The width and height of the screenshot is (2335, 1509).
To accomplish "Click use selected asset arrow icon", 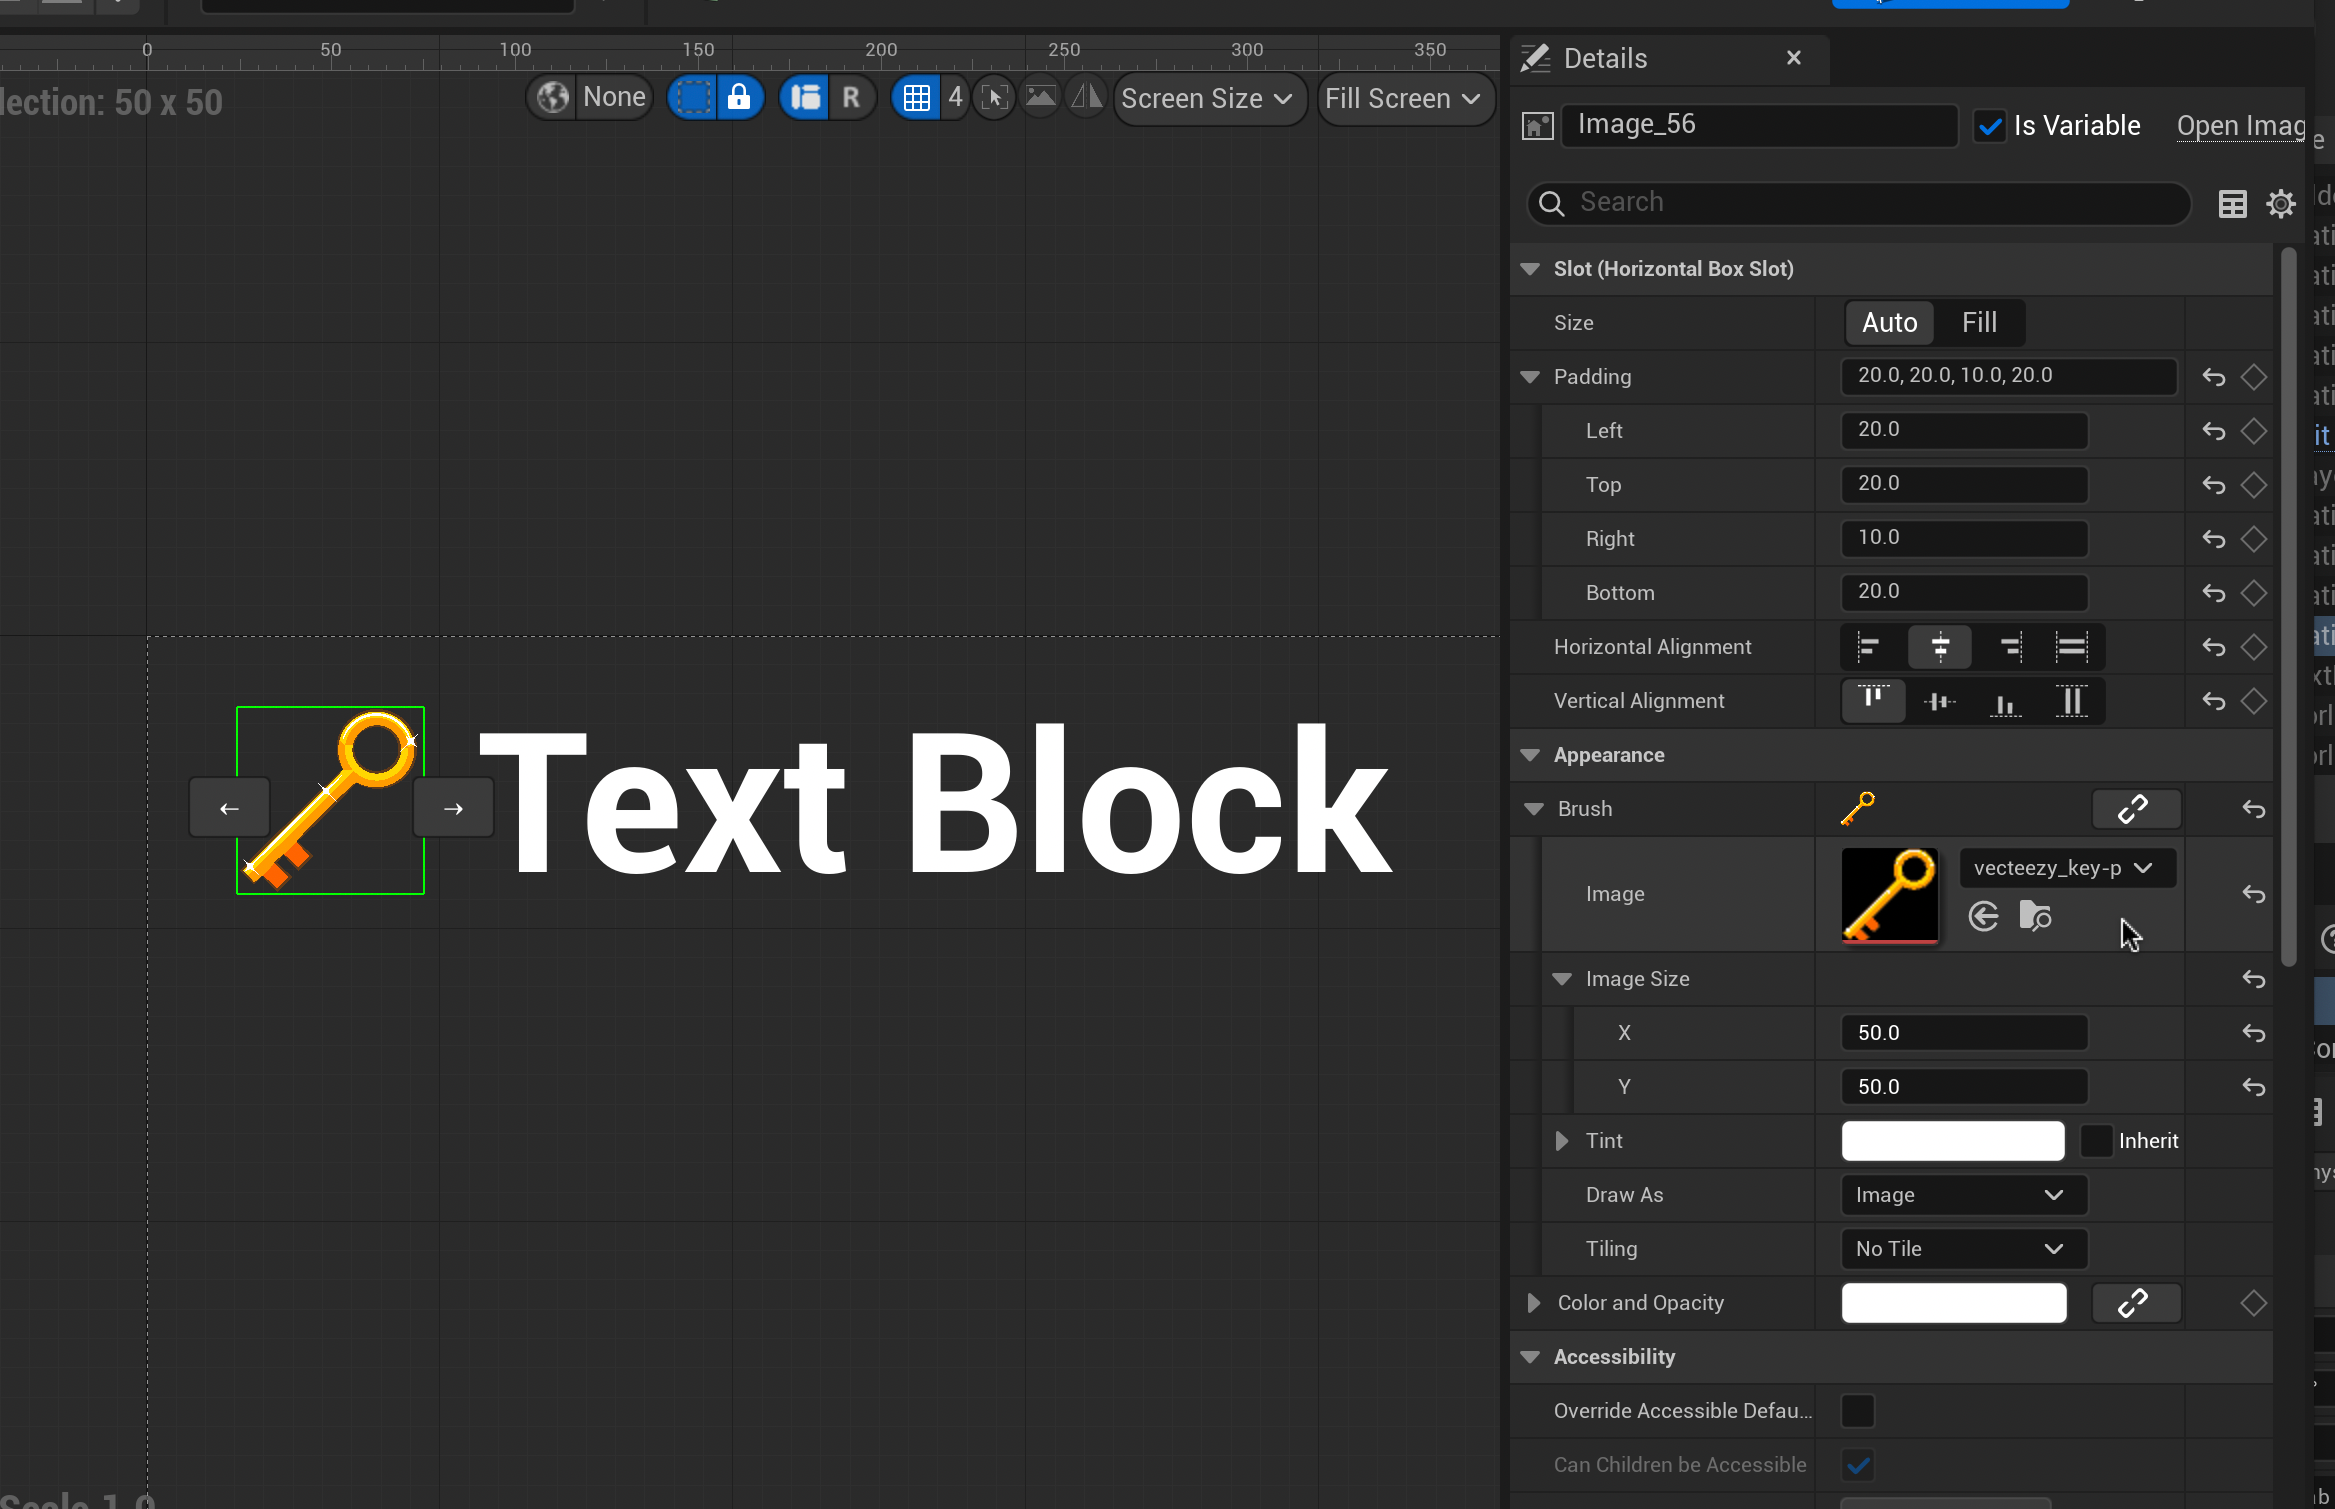I will 1983,916.
